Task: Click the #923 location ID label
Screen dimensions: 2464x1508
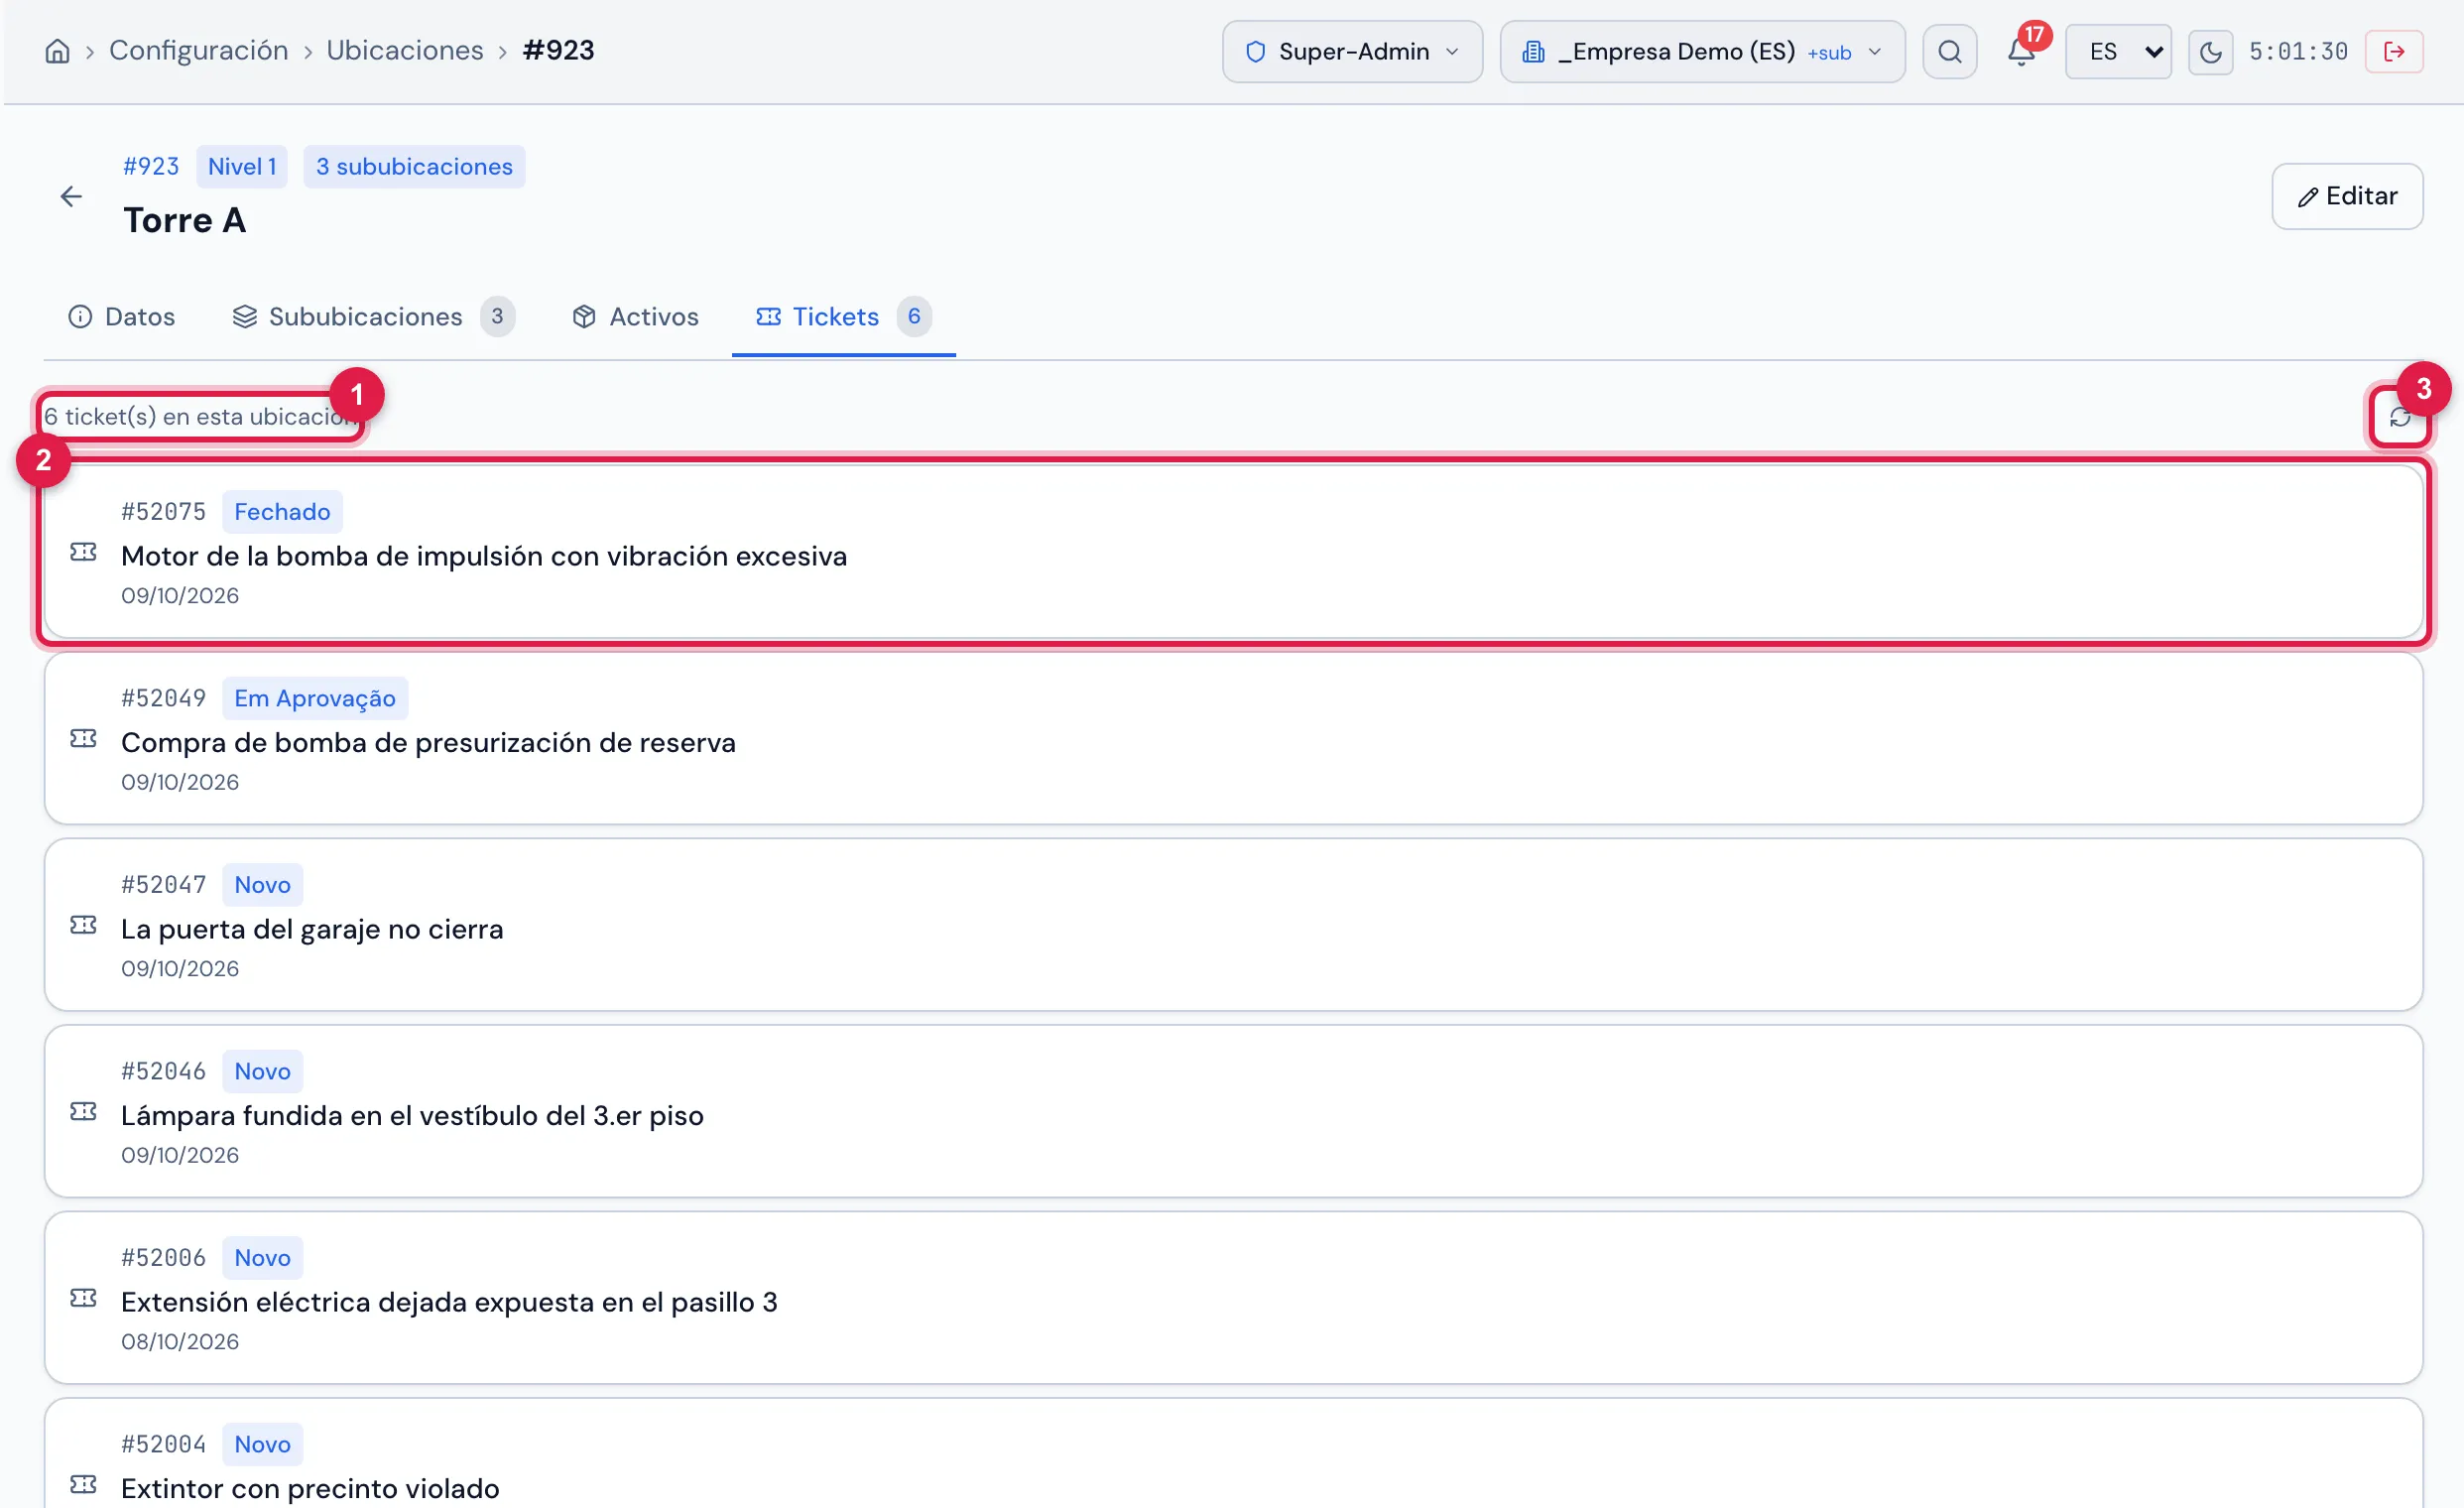Action: tap(151, 166)
